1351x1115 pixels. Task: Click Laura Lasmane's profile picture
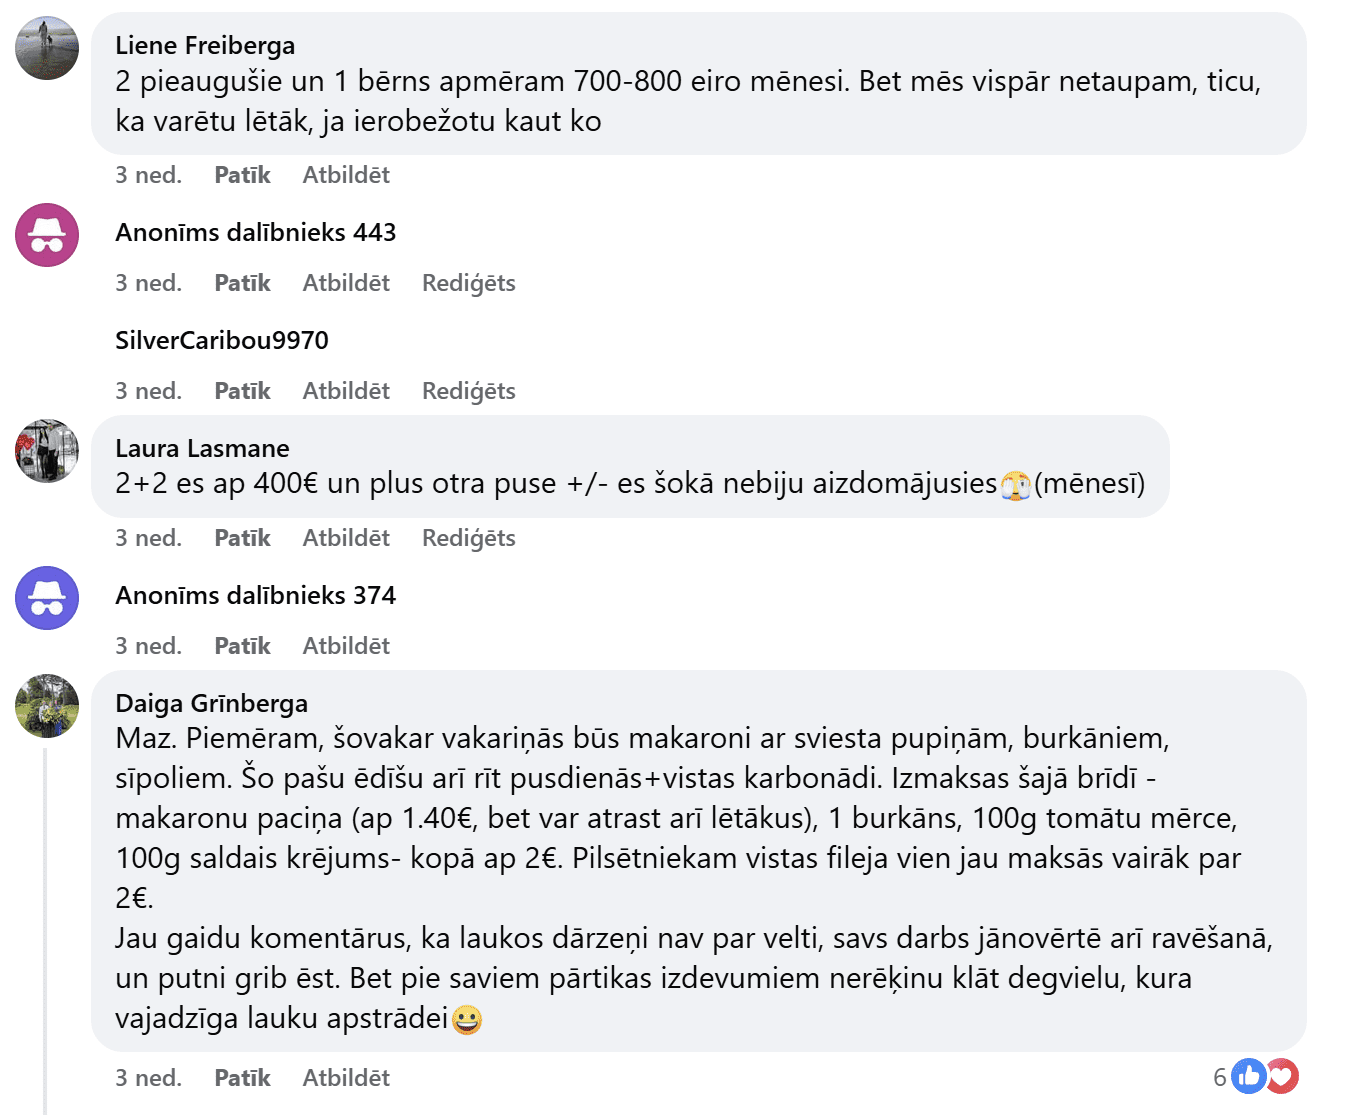[x=47, y=451]
